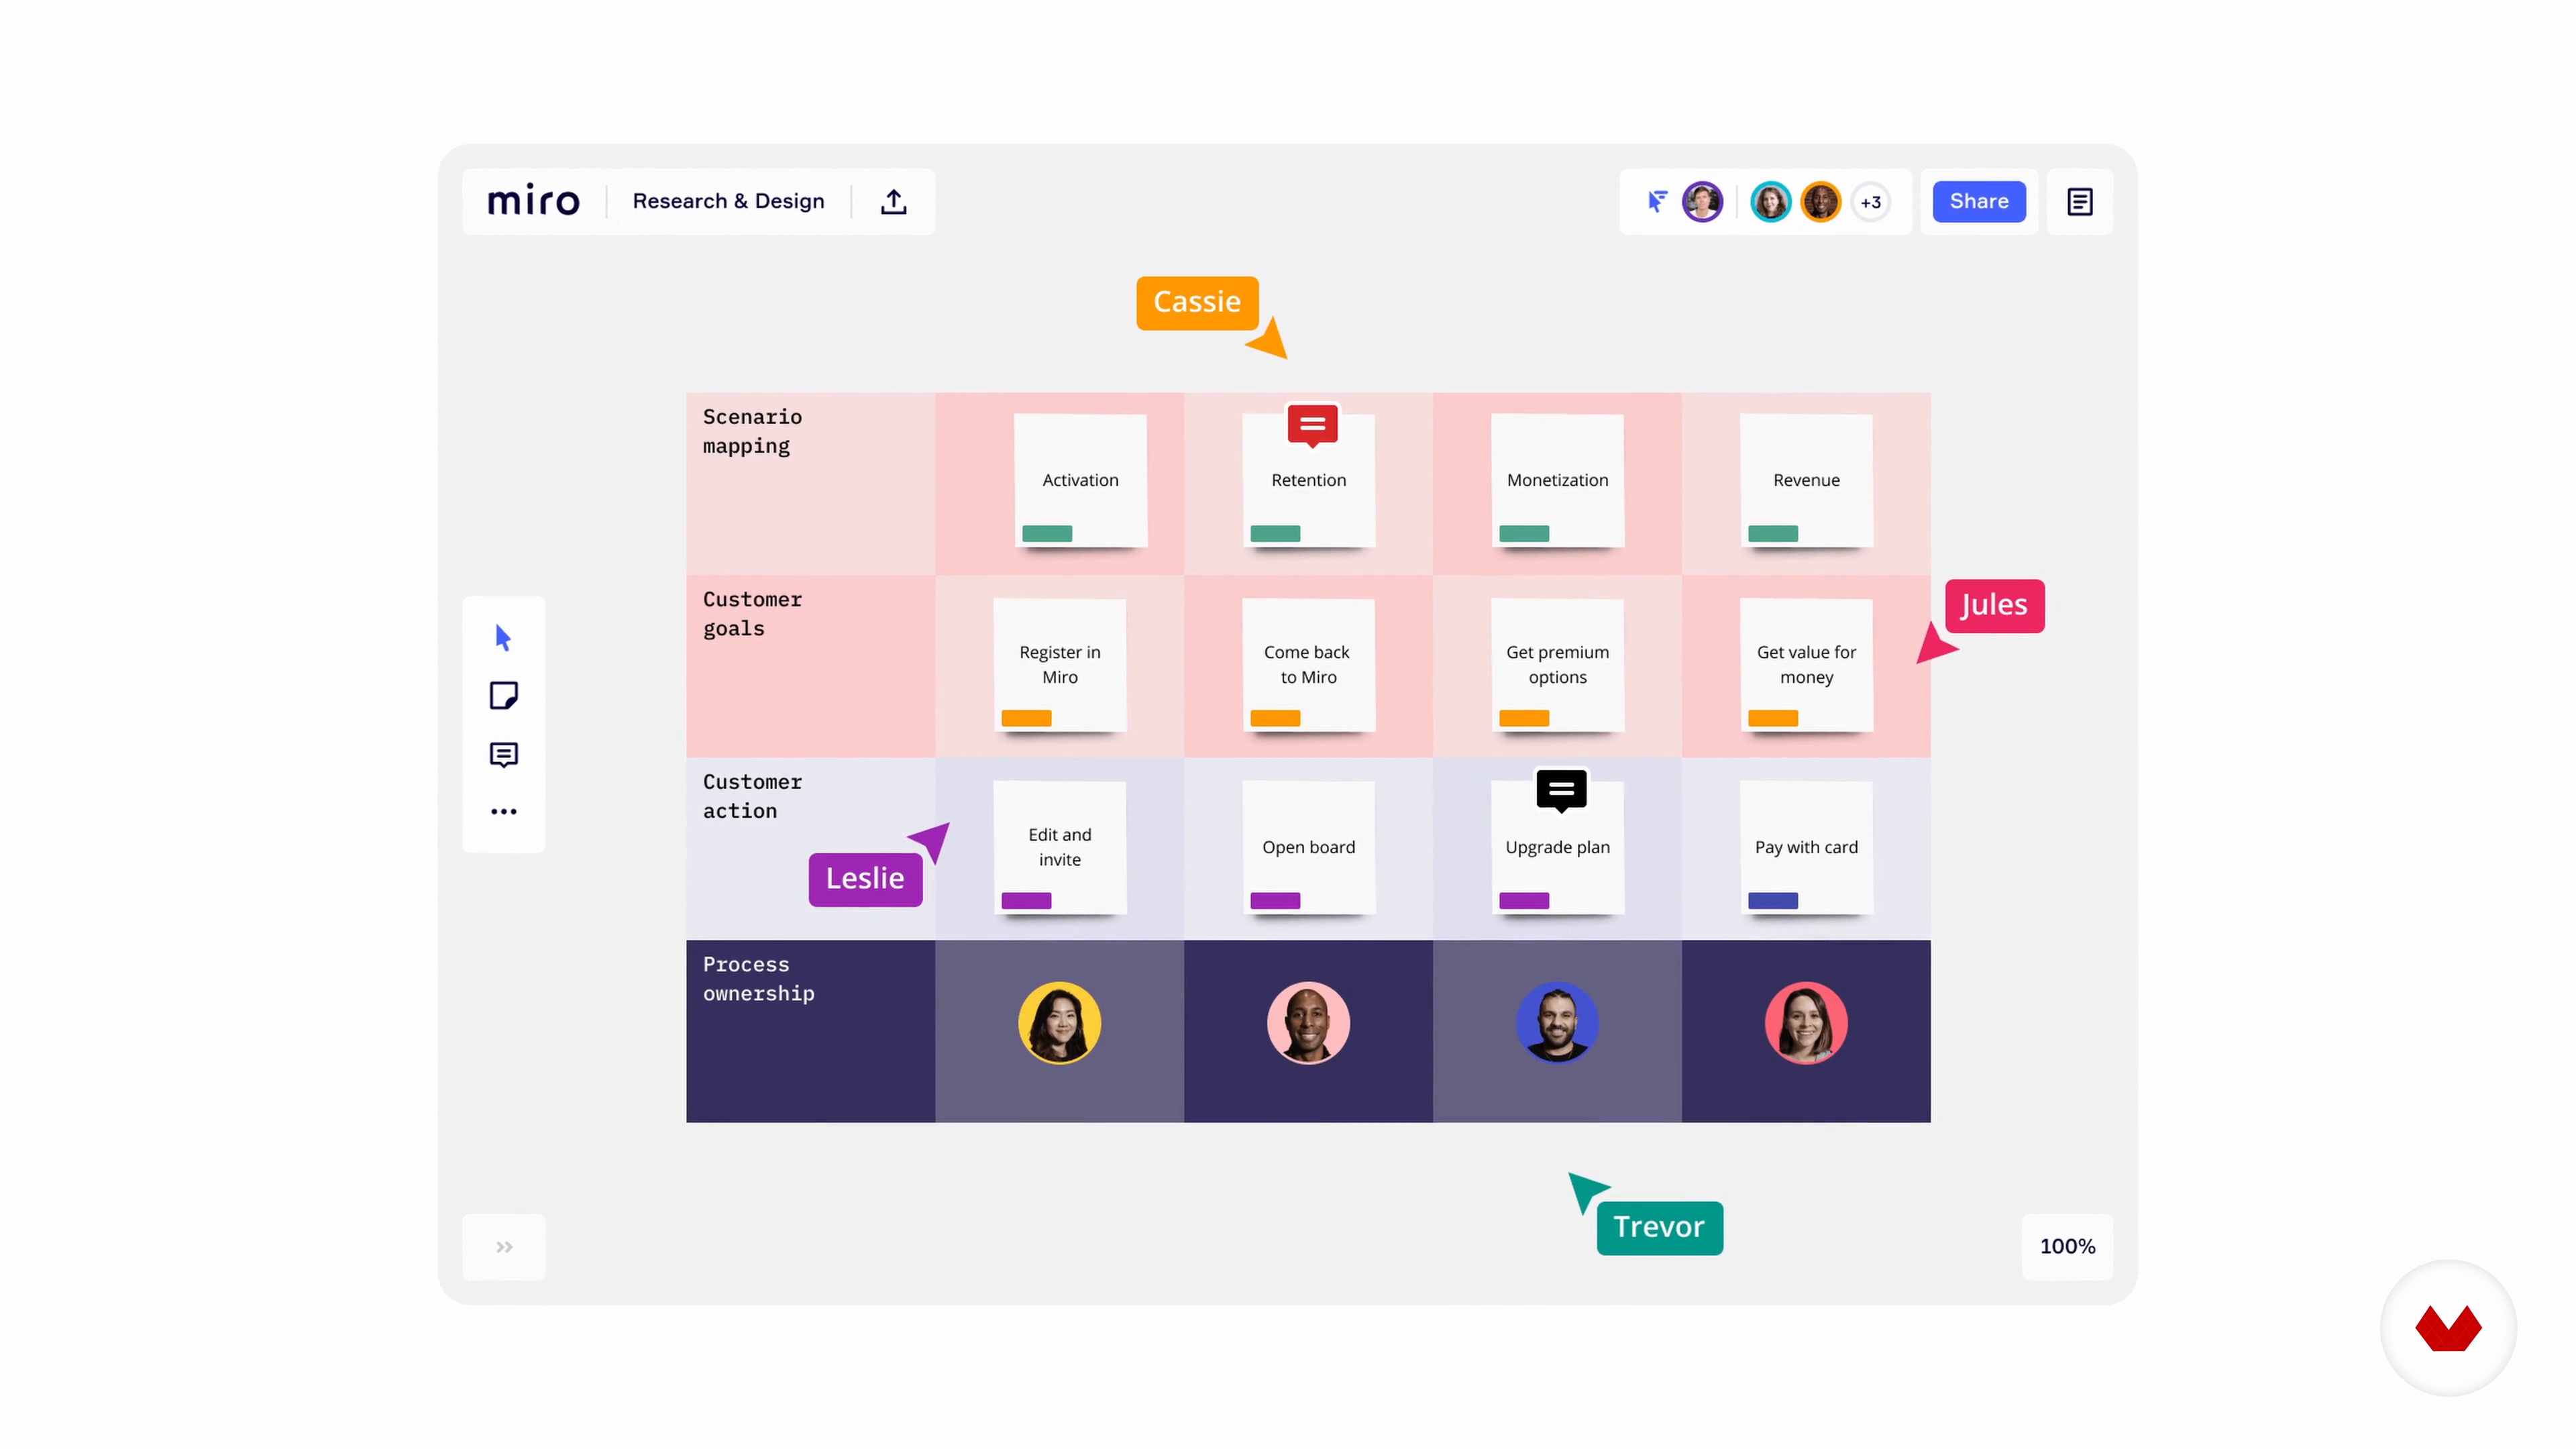Click the yellow-background woman avatar
The width and height of the screenshot is (2576, 1449).
point(1059,1022)
